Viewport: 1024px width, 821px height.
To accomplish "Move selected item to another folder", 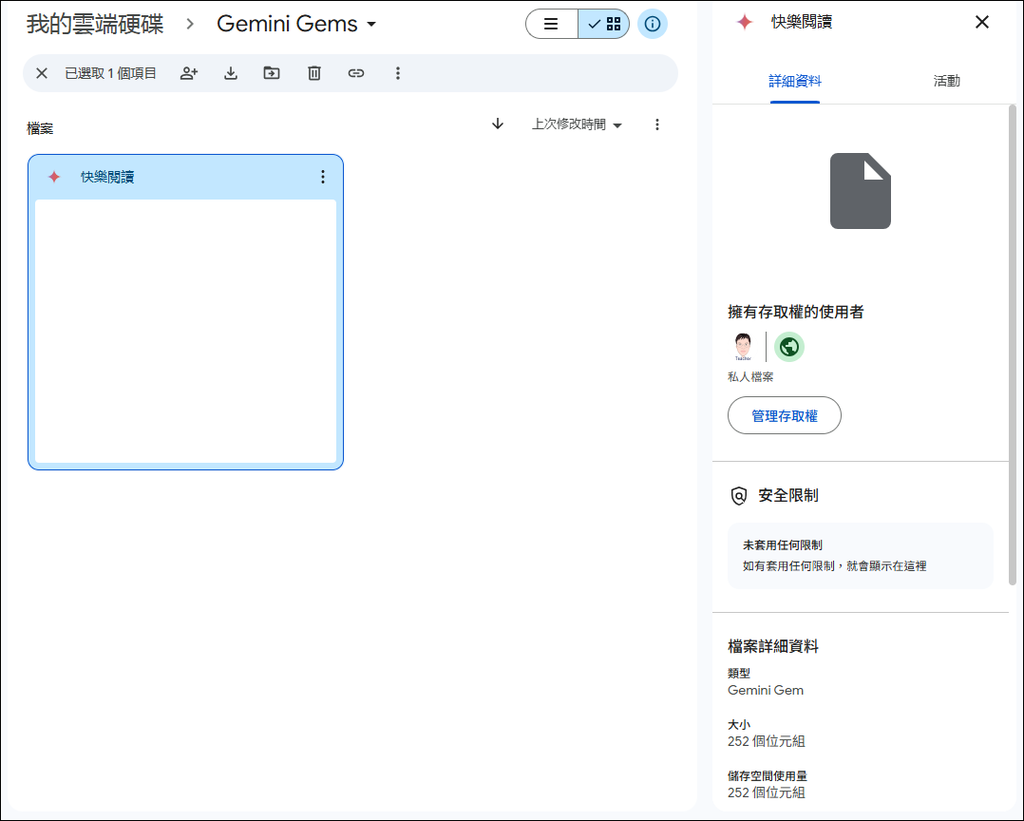I will [x=272, y=73].
